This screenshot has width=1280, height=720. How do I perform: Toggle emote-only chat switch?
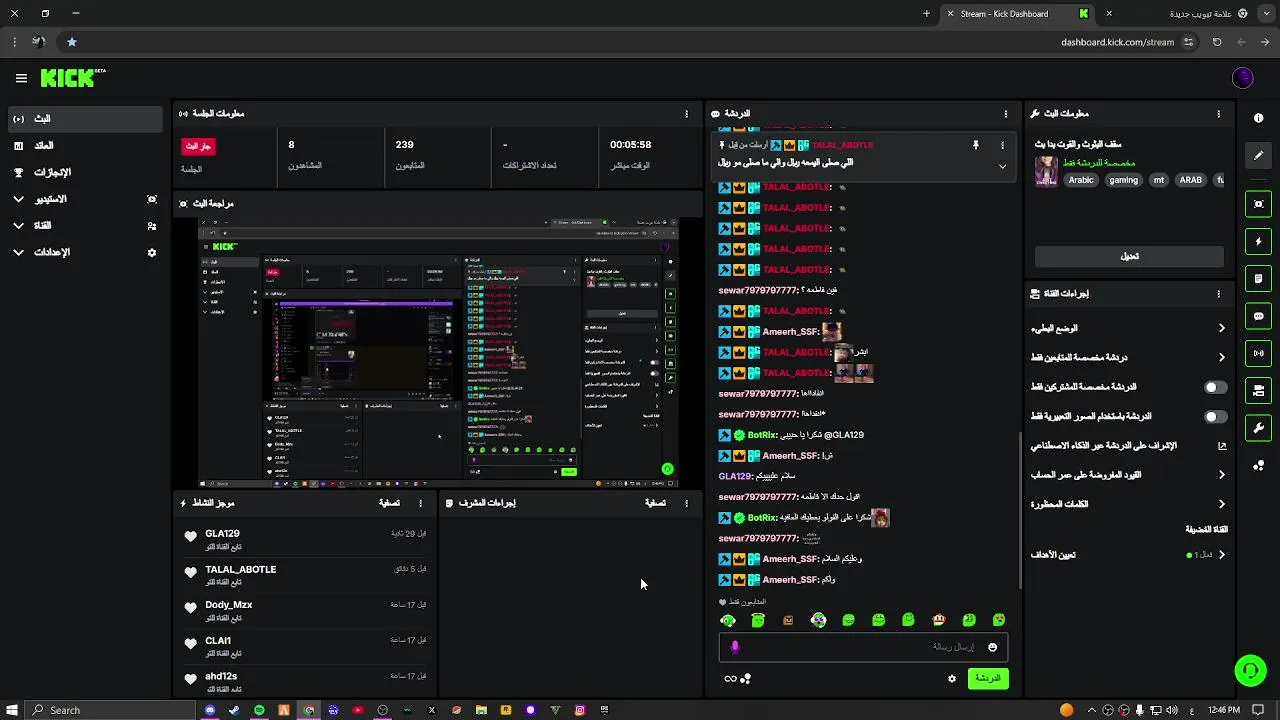click(x=1215, y=416)
